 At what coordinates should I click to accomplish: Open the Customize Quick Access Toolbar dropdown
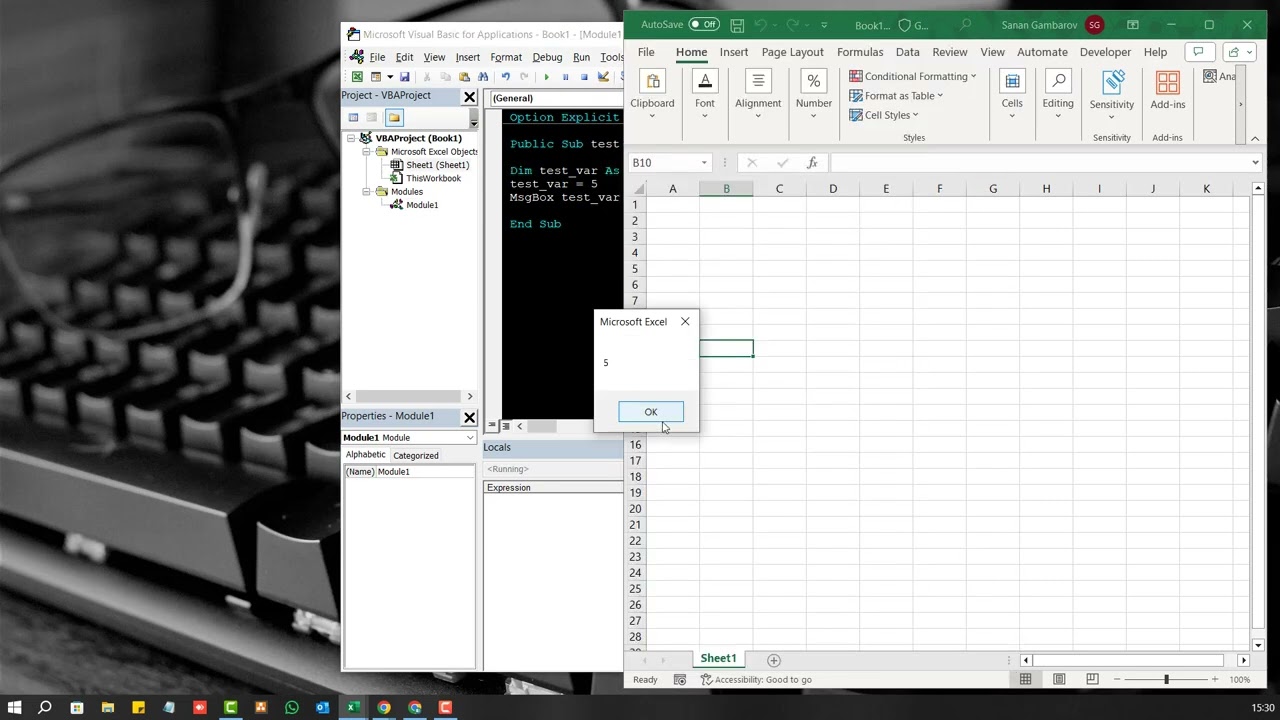pos(824,25)
